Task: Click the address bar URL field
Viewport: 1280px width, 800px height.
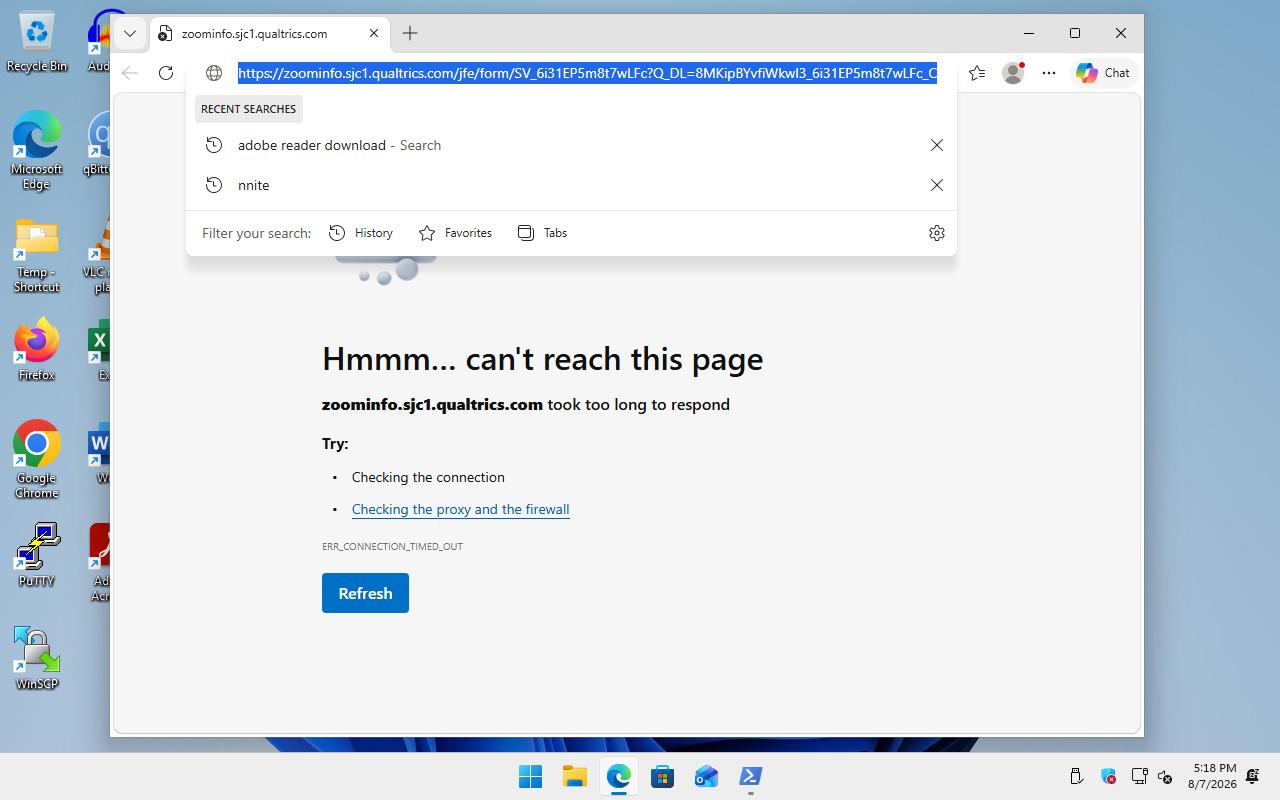Action: click(x=587, y=73)
